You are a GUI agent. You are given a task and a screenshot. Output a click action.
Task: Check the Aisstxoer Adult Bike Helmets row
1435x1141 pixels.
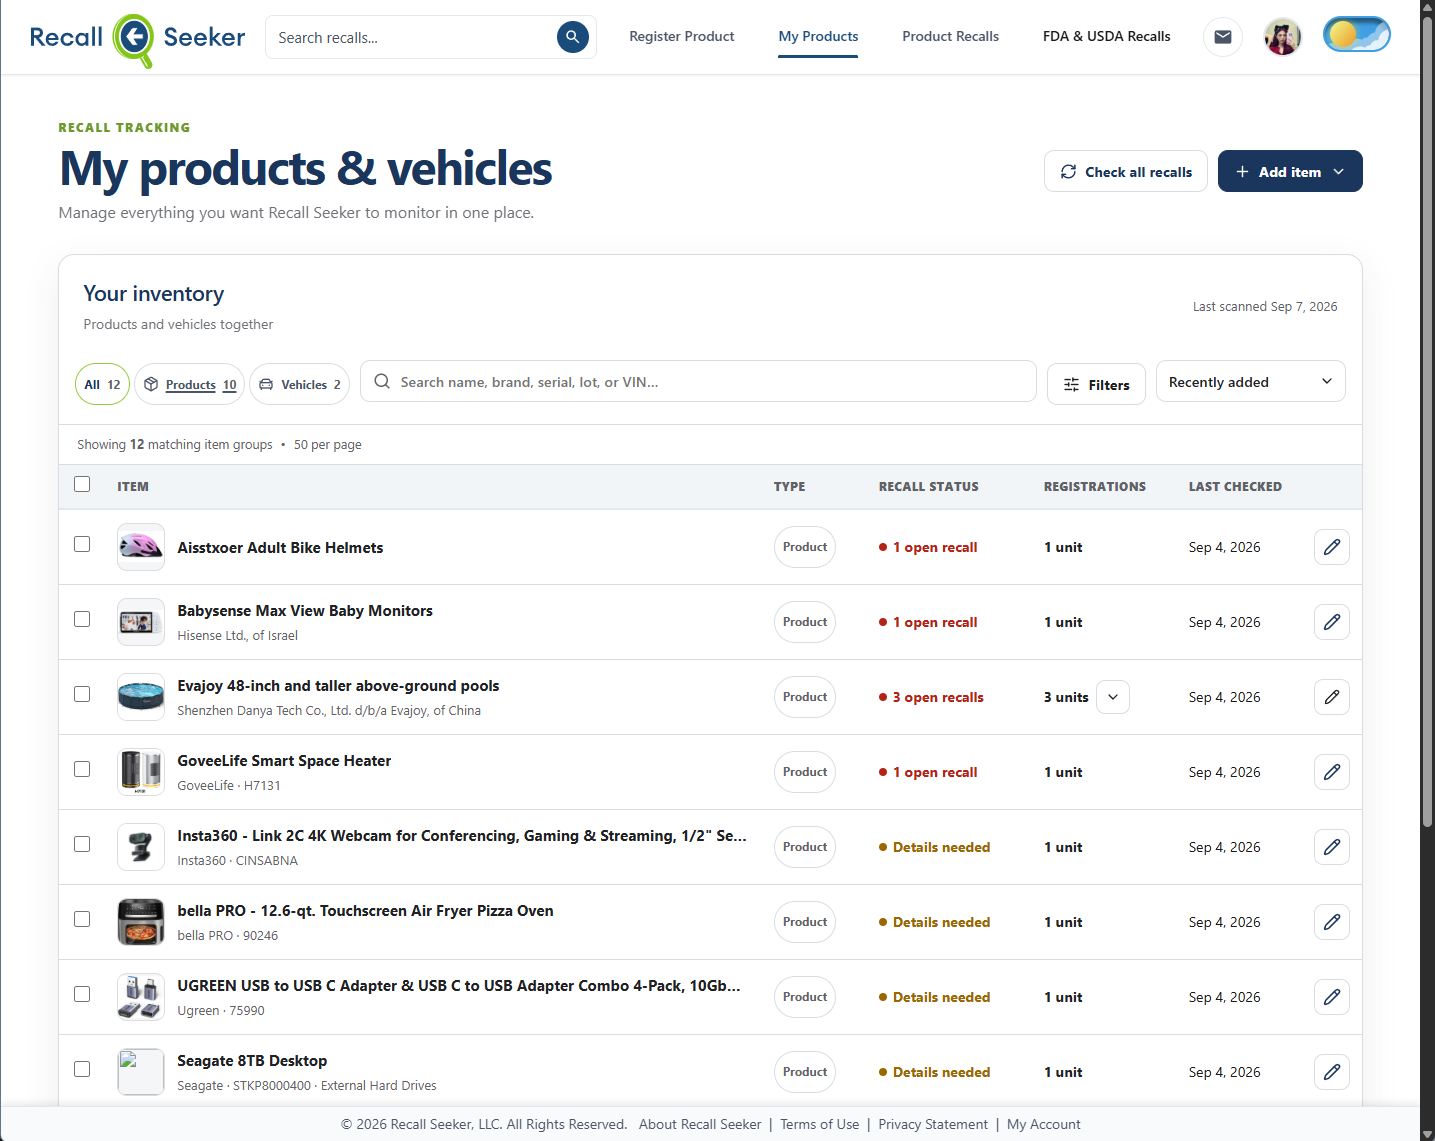point(82,544)
